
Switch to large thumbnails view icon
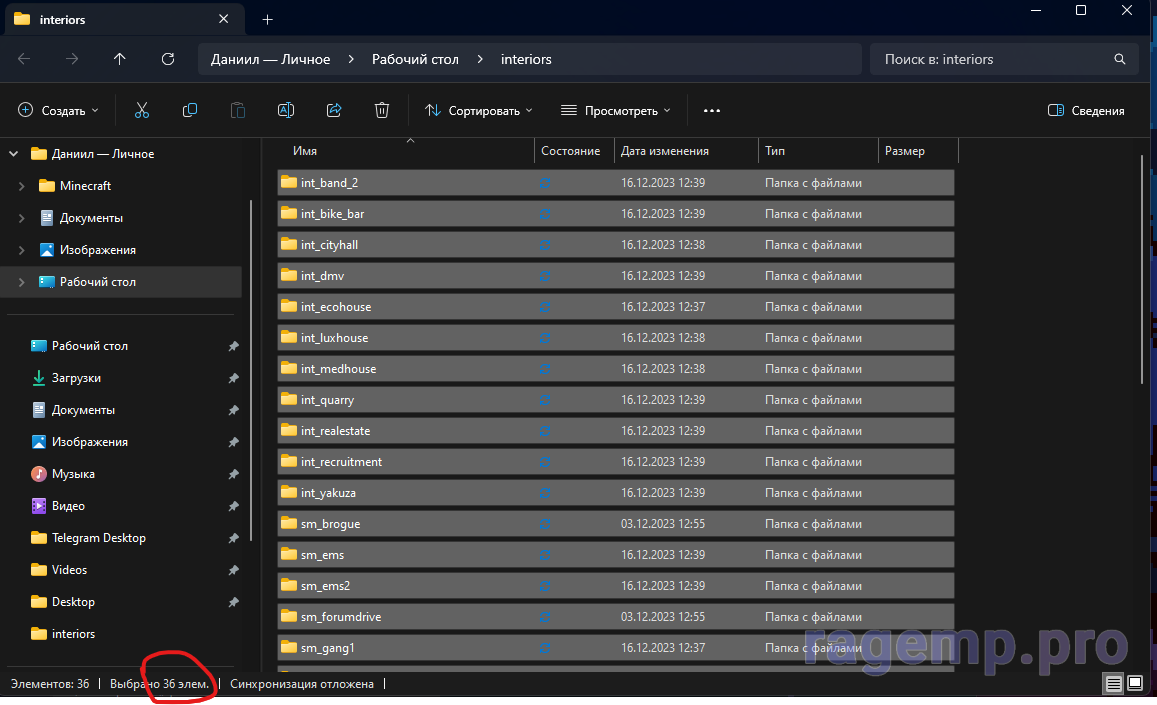coord(1135,684)
